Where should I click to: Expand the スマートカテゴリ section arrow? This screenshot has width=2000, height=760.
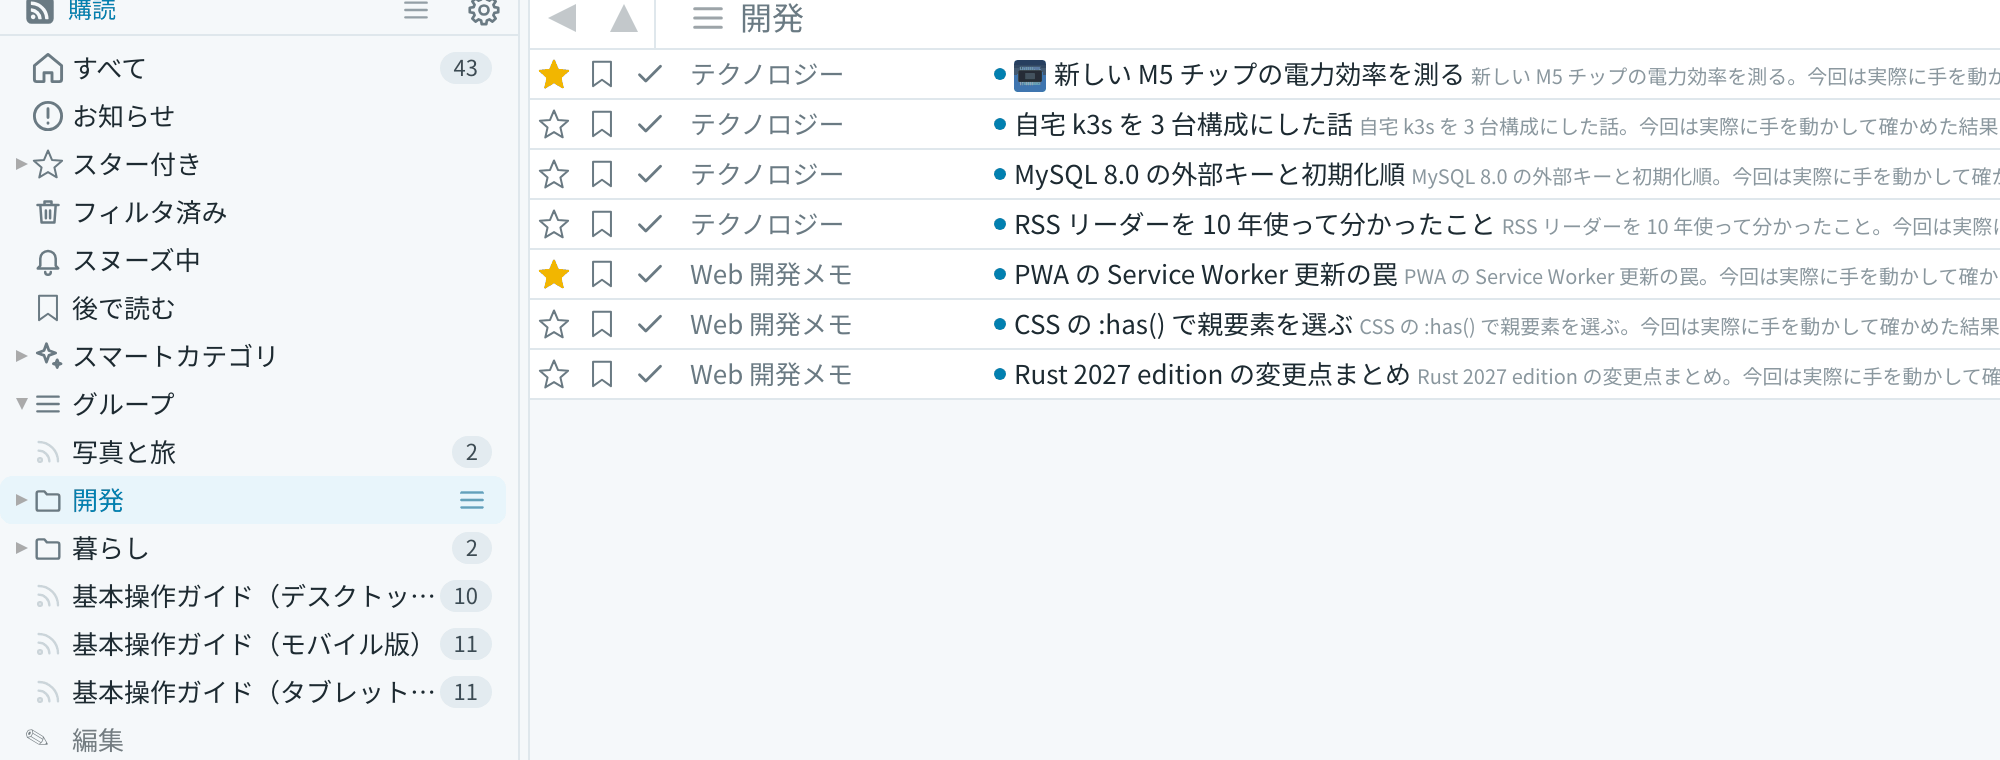coord(21,356)
